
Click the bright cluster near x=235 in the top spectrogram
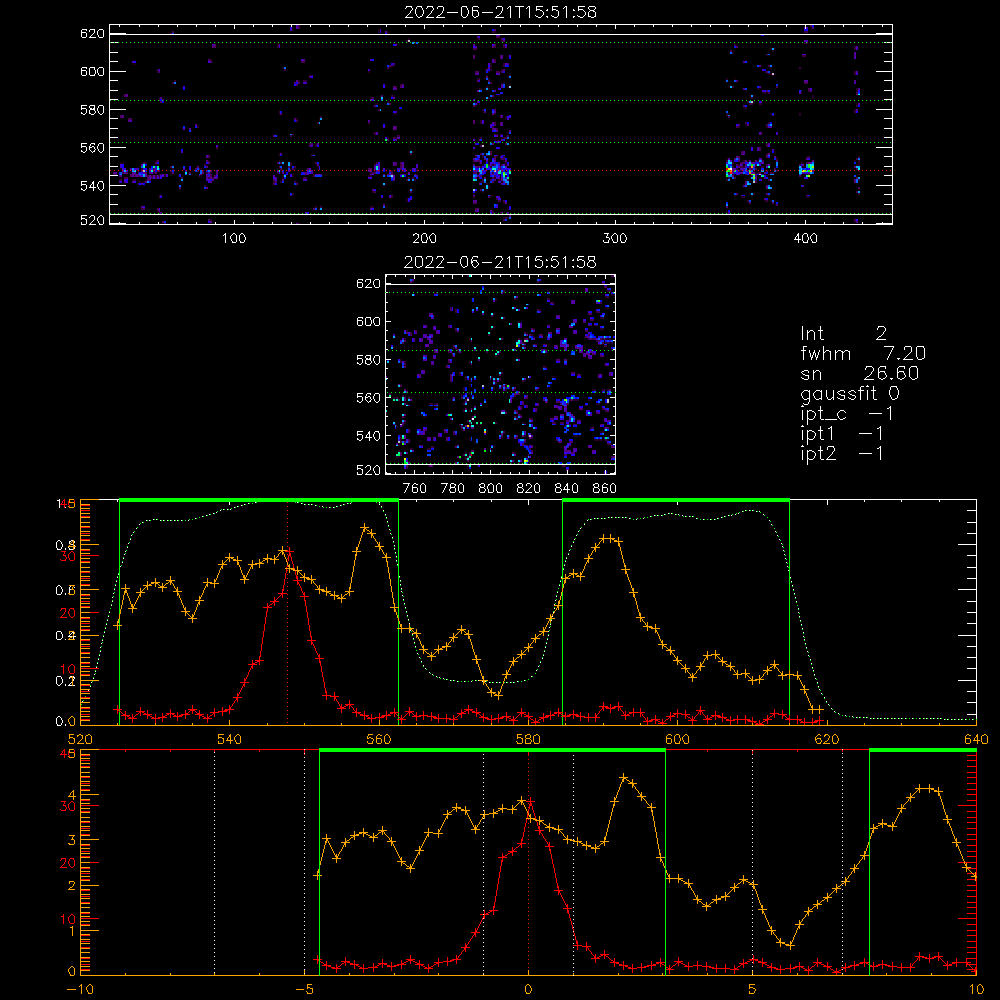tap(491, 171)
